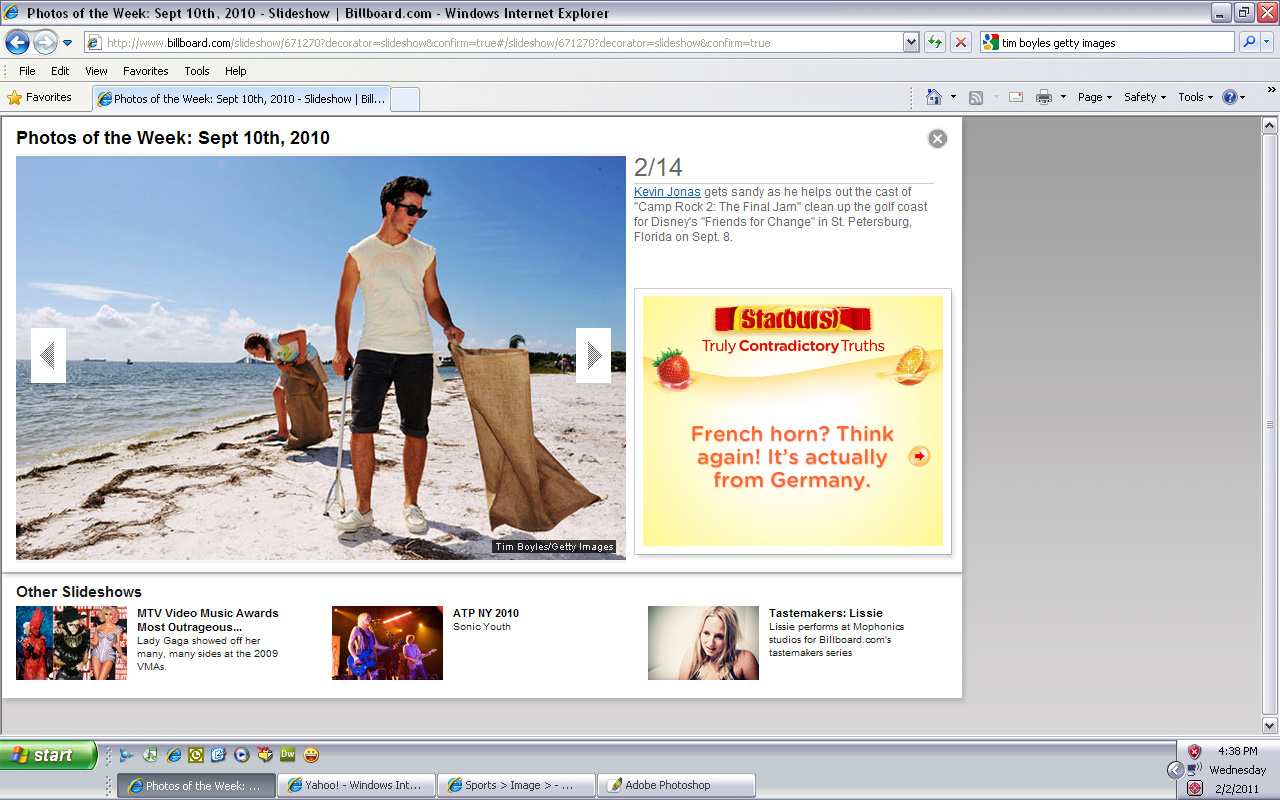Switch to Yahoo! Windows Internet Explorer taskbar button
This screenshot has width=1280, height=800.
pyautogui.click(x=357, y=785)
